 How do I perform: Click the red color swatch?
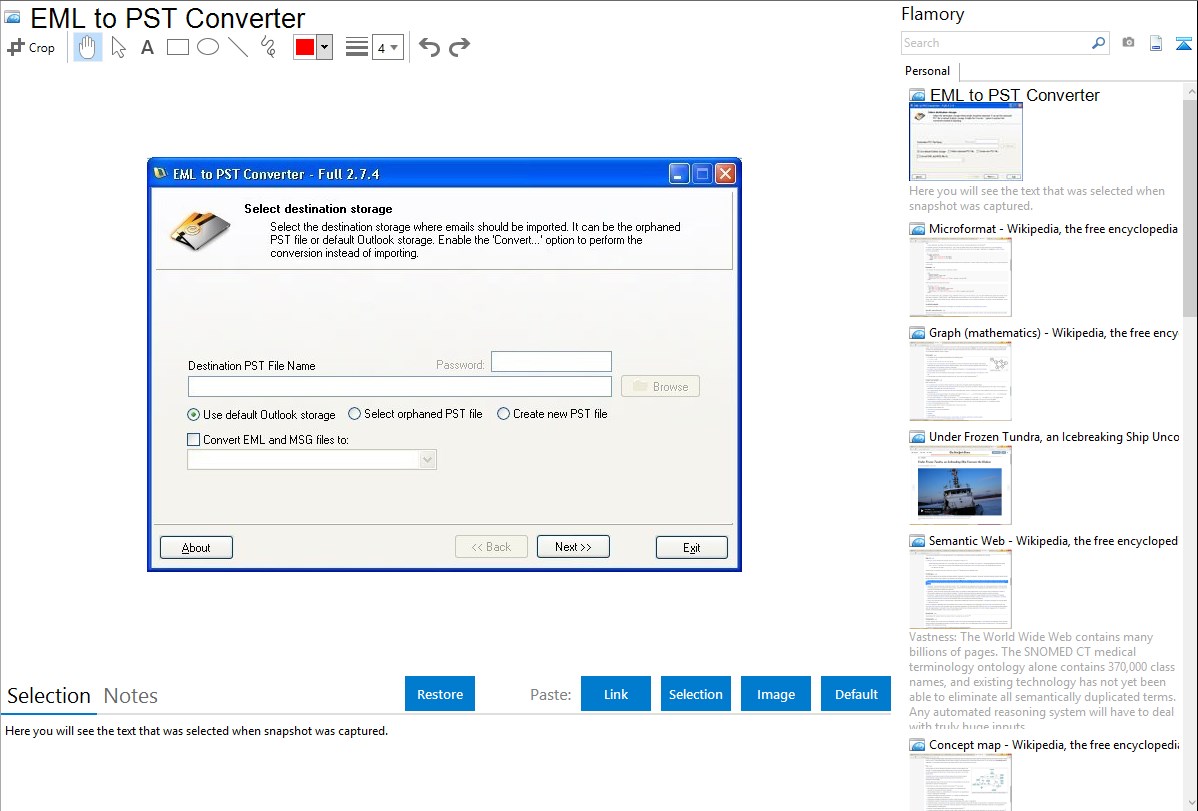point(305,47)
